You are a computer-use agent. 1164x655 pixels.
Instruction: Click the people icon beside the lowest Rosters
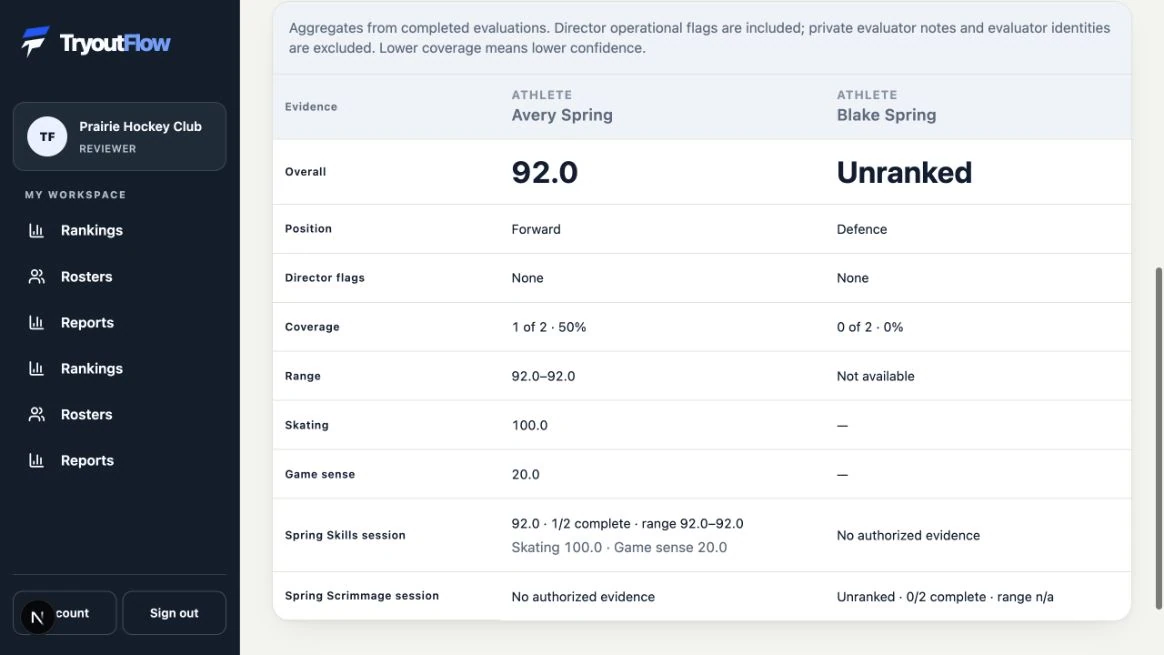[x=36, y=414]
